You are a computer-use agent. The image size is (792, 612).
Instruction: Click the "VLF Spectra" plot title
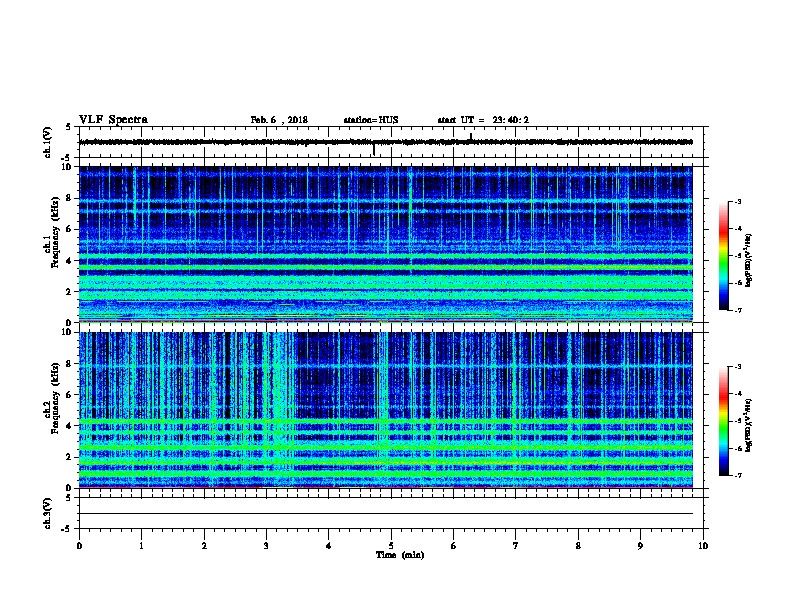coord(113,120)
